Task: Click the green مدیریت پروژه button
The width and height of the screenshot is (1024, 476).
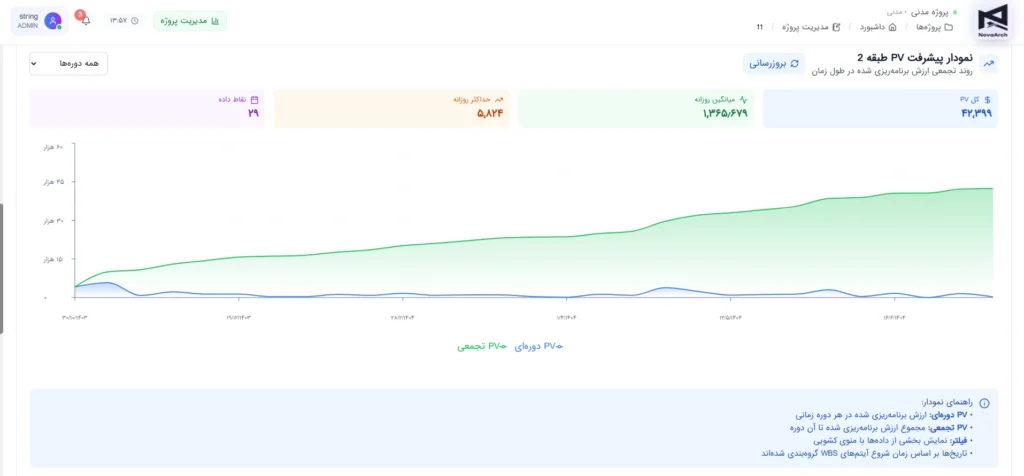Action: tap(190, 20)
